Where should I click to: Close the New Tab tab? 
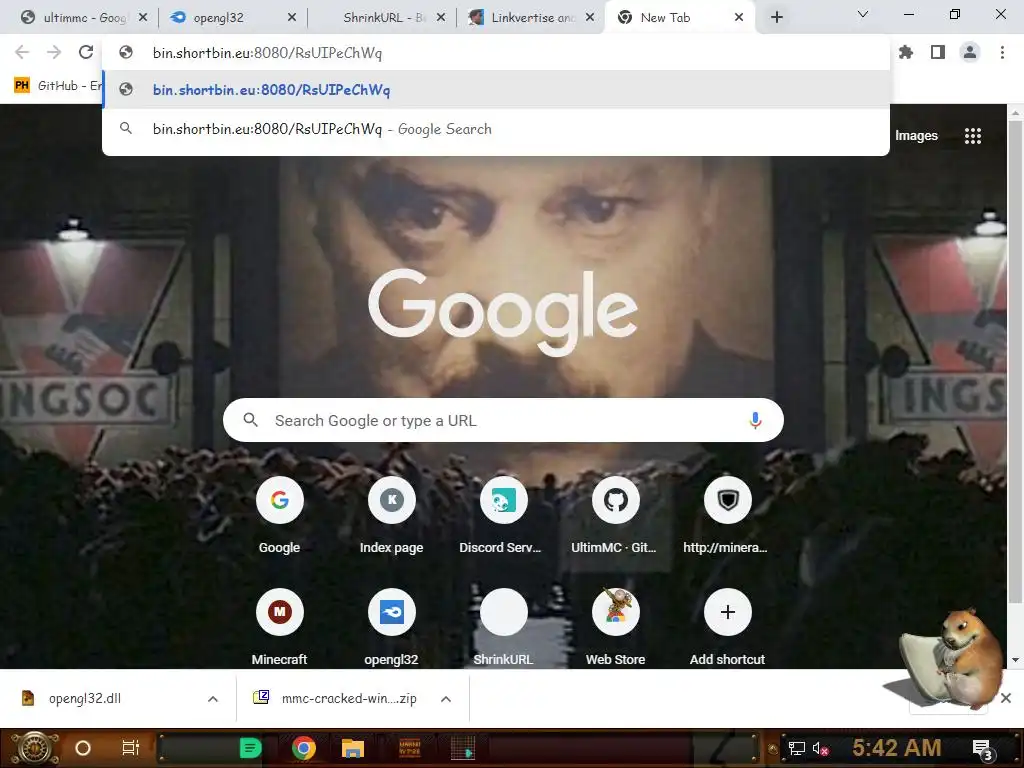coord(739,18)
